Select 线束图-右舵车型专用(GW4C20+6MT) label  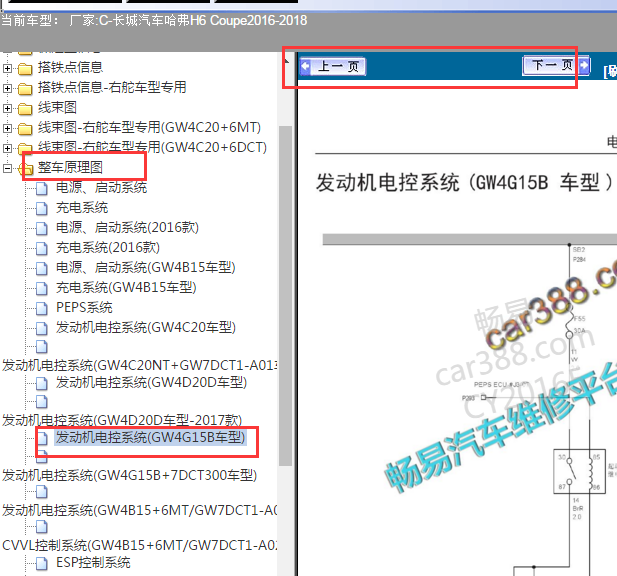149,127
